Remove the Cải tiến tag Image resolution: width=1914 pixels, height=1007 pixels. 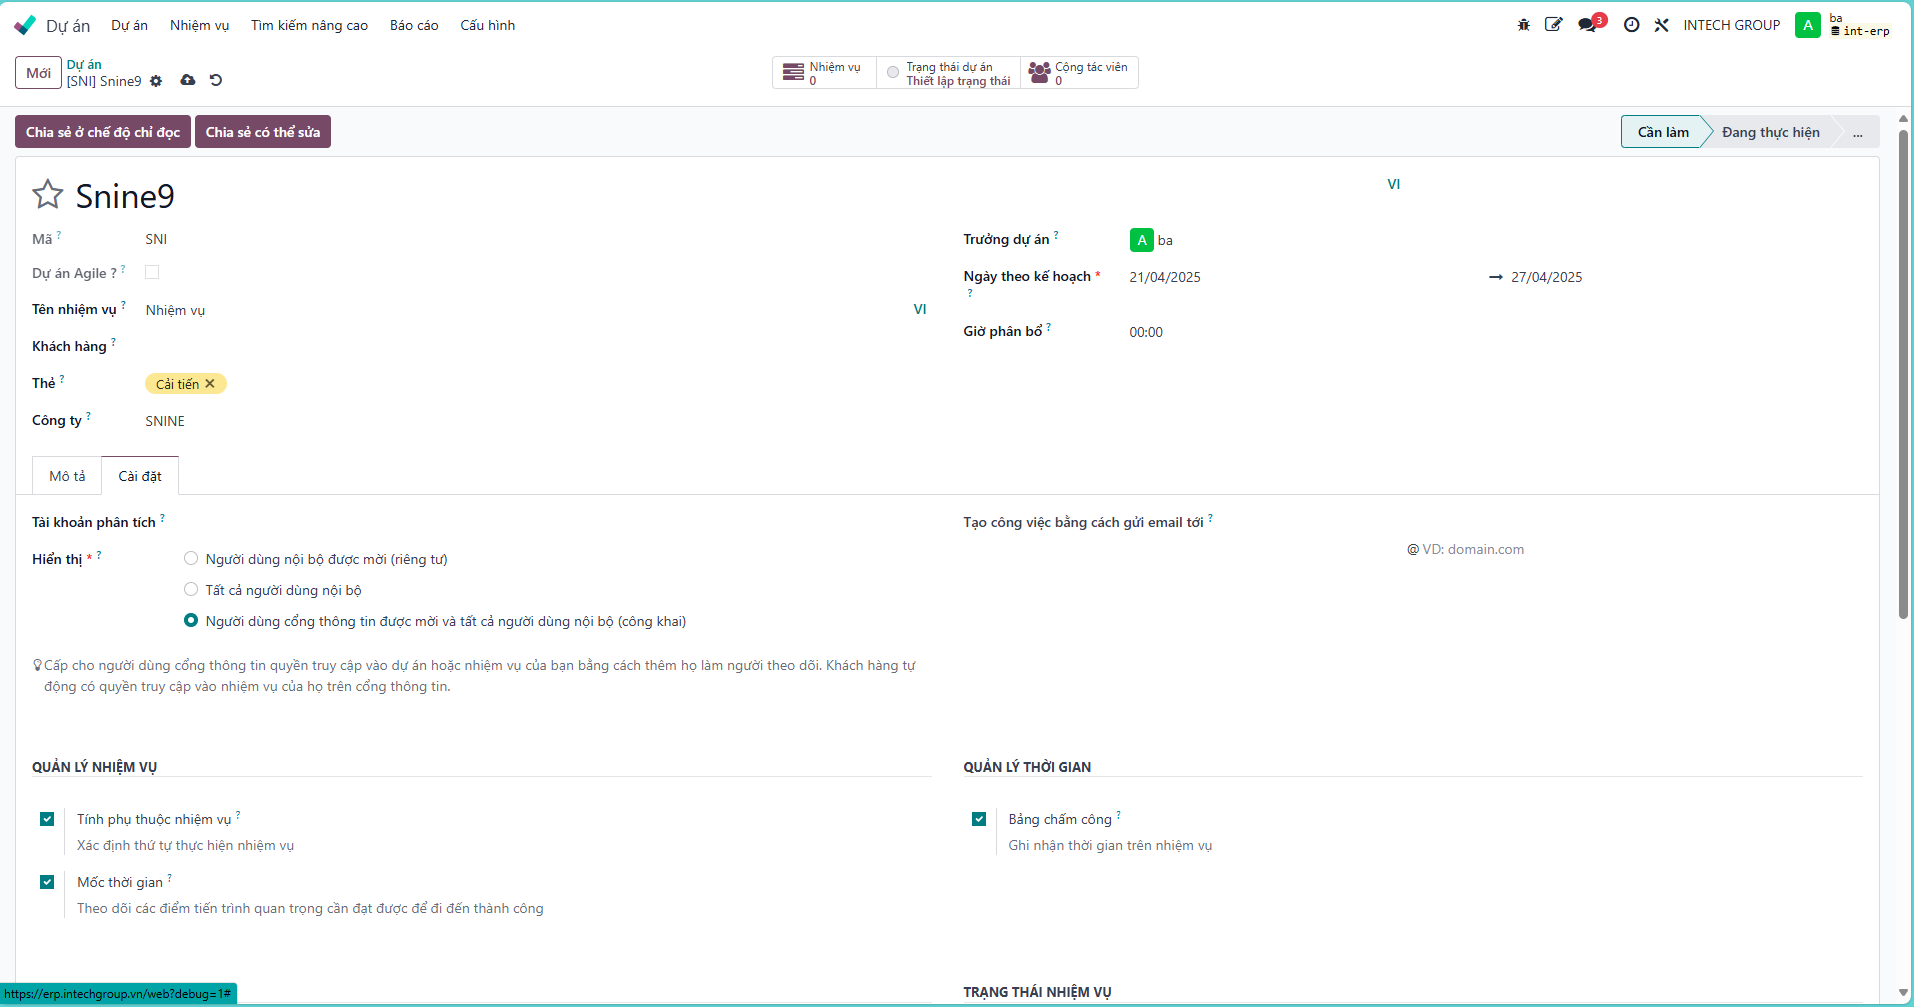210,384
